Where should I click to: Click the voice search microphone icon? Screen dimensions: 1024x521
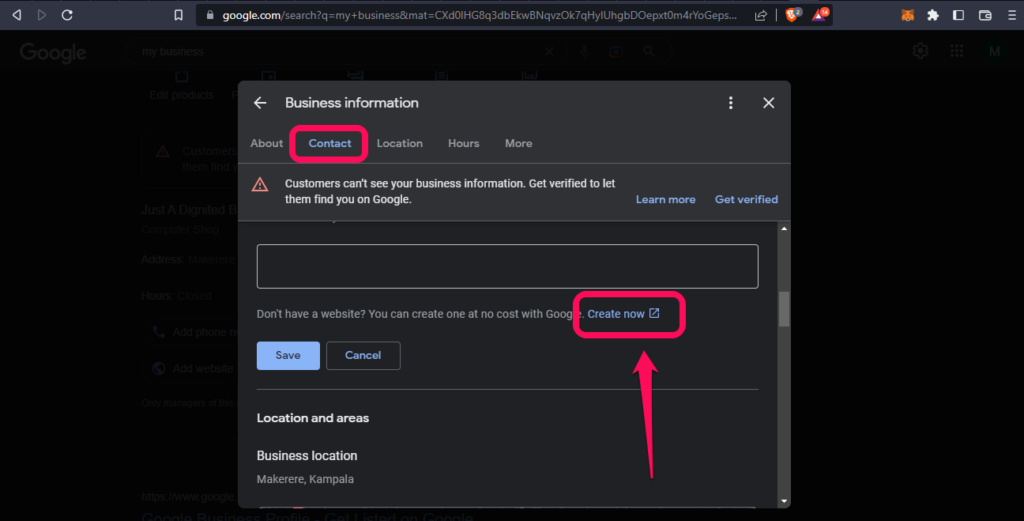(x=584, y=51)
